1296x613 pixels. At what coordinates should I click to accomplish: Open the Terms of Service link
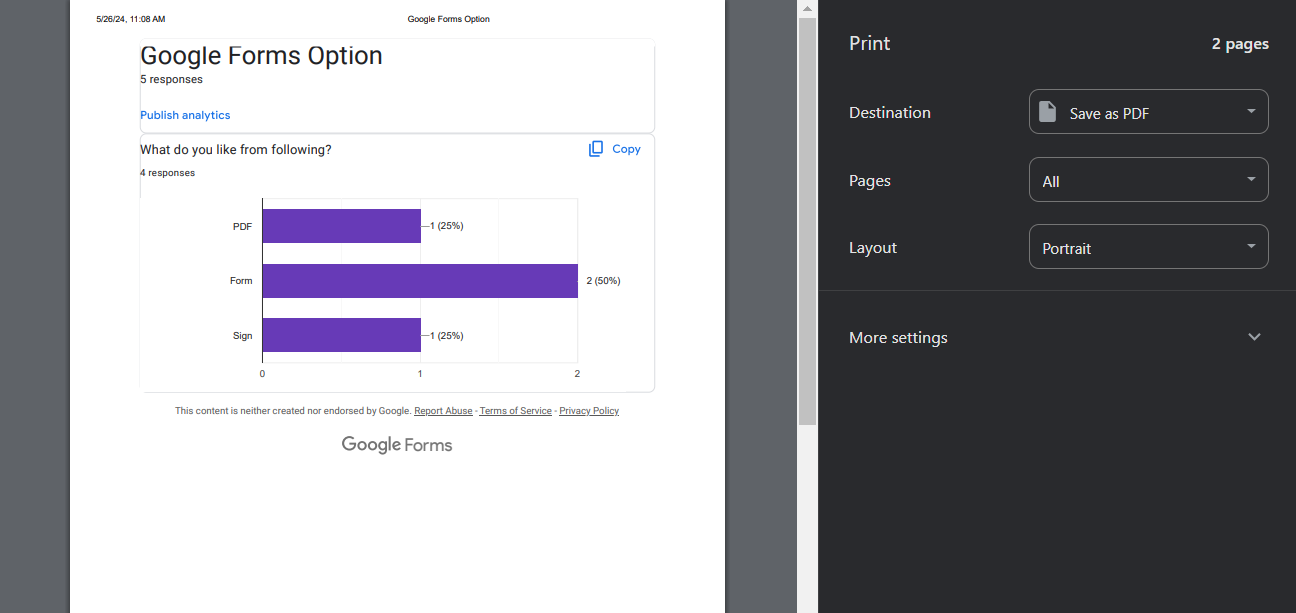point(515,411)
